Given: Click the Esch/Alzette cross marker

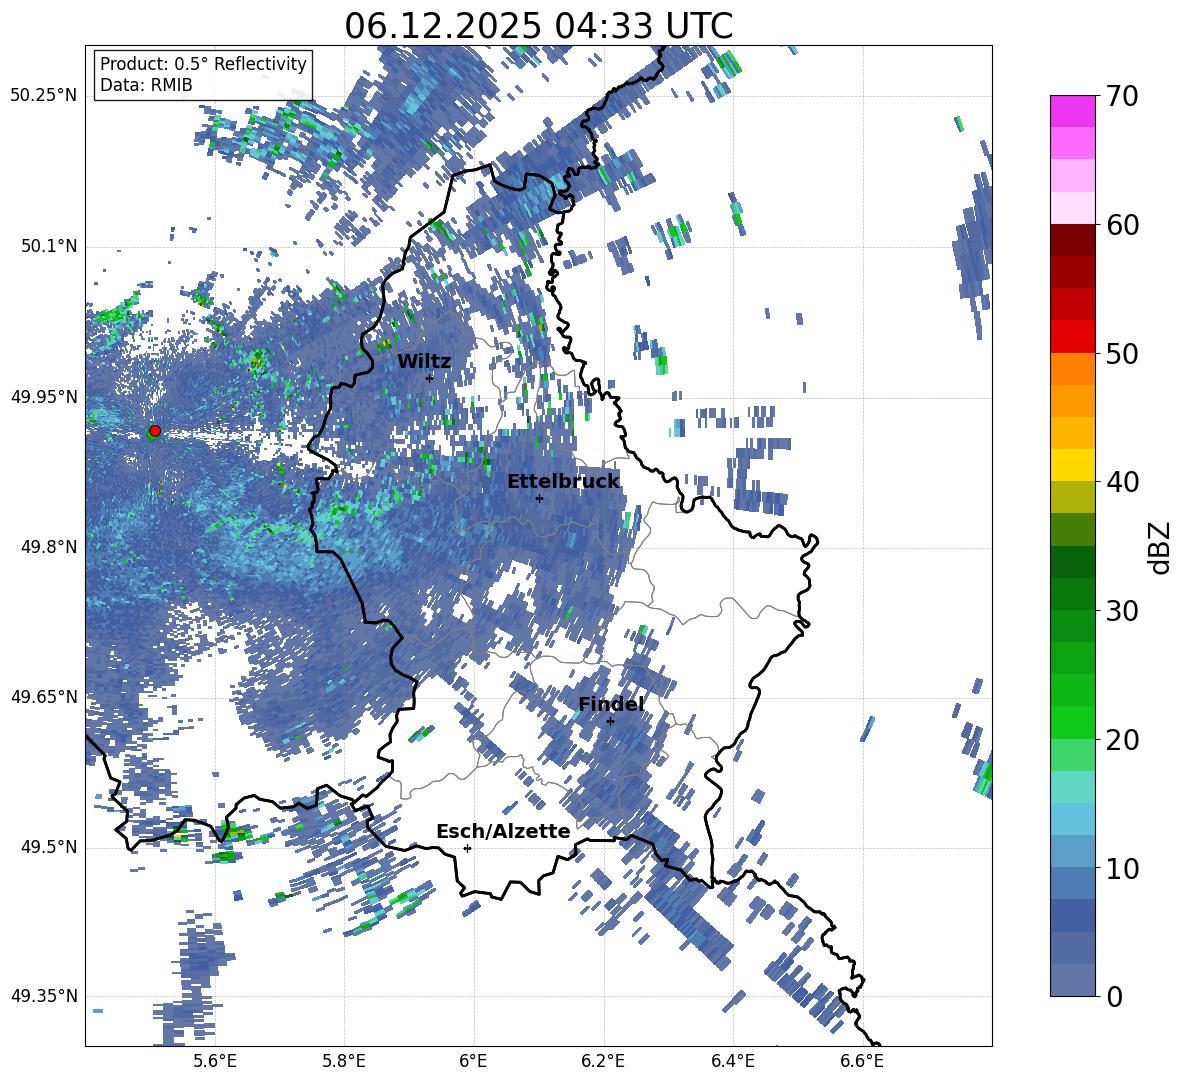Looking at the screenshot, I should (x=467, y=848).
